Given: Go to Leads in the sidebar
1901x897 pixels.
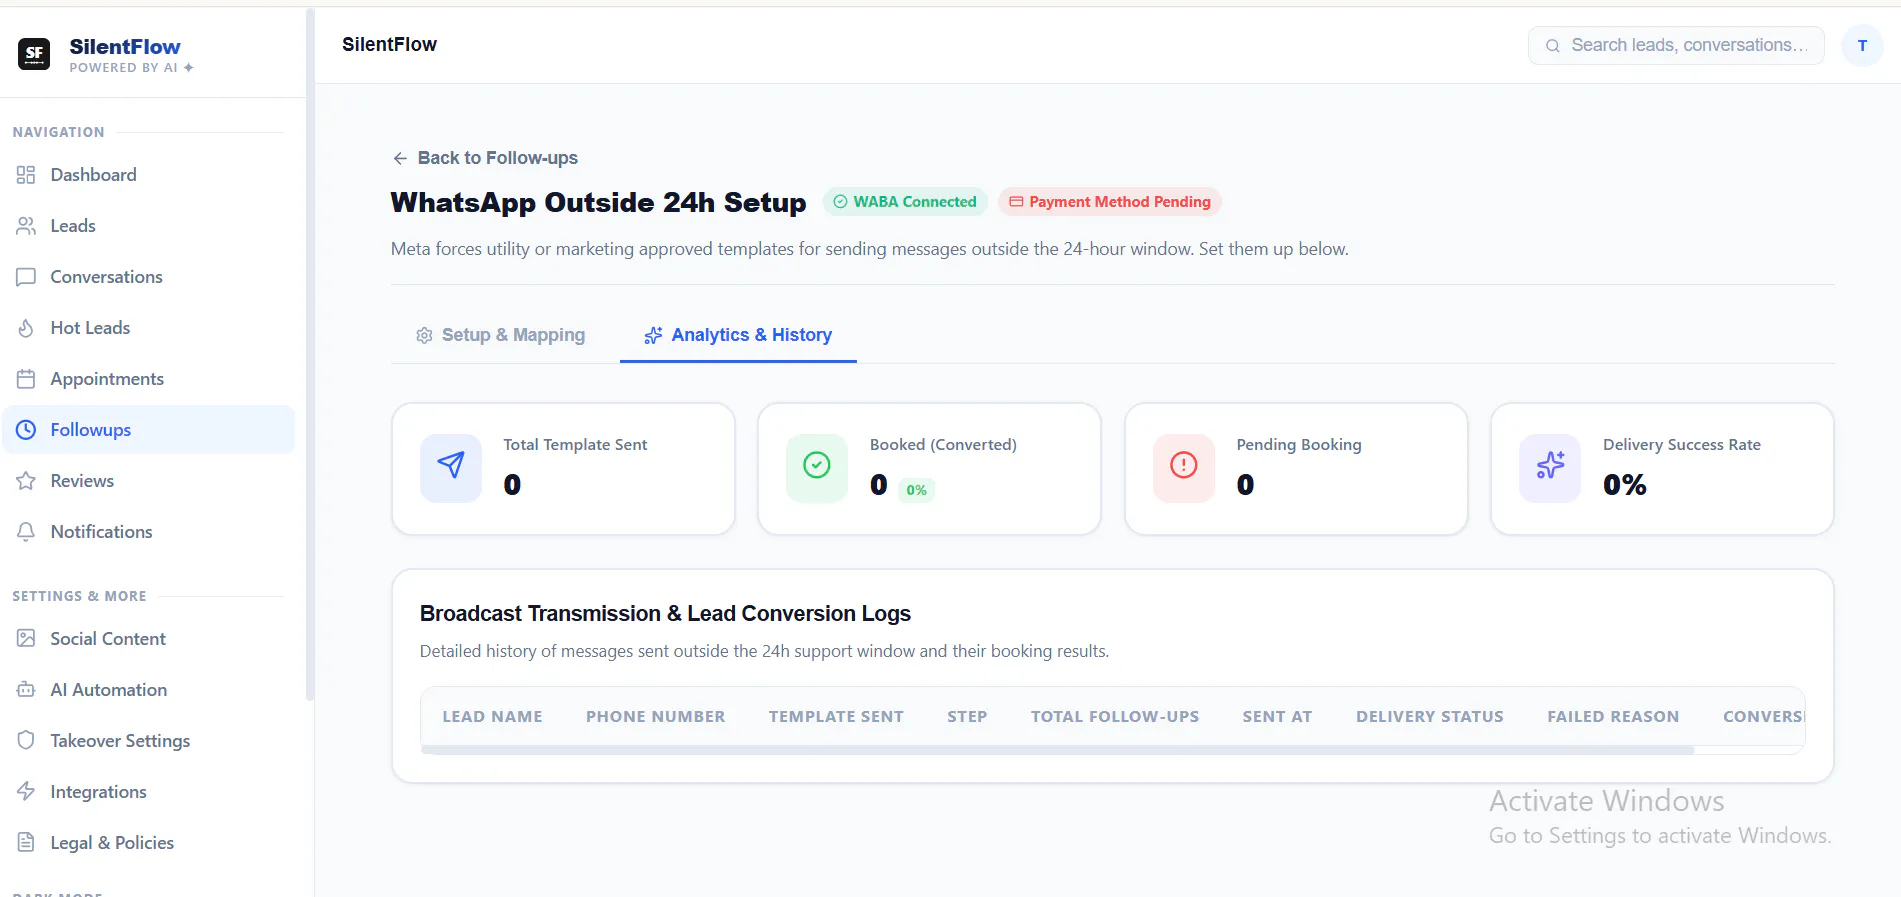Looking at the screenshot, I should click(149, 226).
